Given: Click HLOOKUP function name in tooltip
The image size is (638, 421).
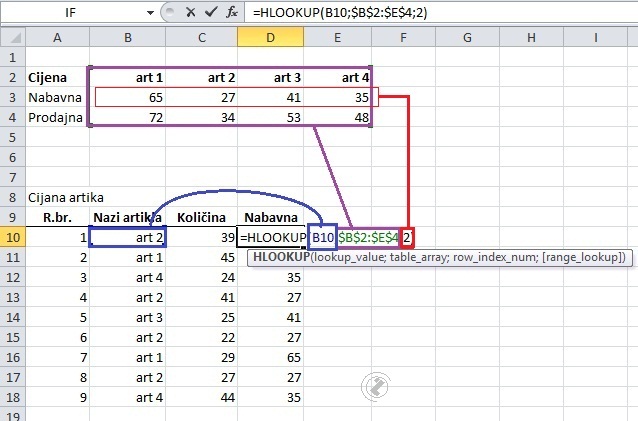Looking at the screenshot, I should point(282,257).
